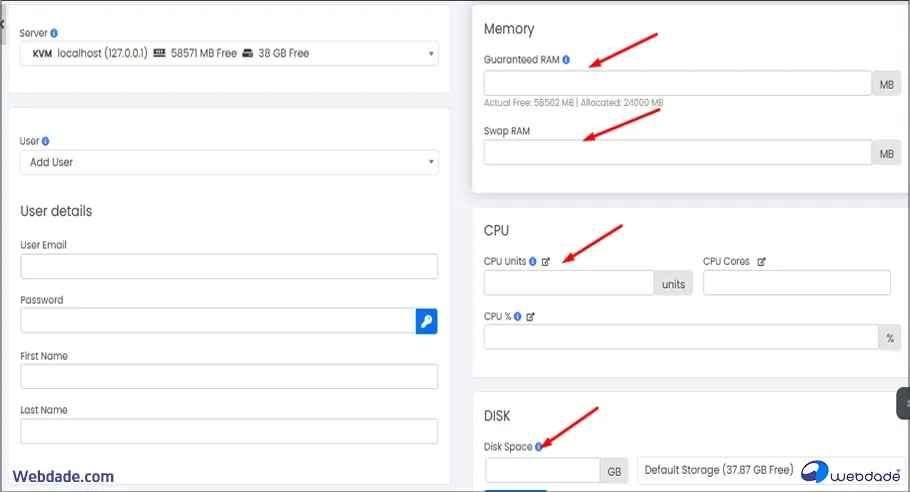Screen dimensions: 910x492
Task: Click the Disk Space info icon
Action: [x=539, y=447]
